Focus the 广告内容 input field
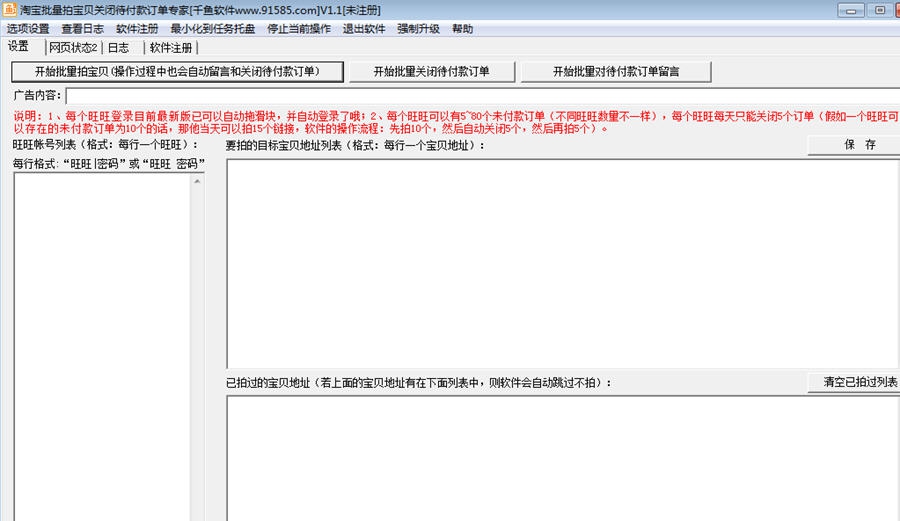Image resolution: width=900 pixels, height=521 pixels. [483, 96]
